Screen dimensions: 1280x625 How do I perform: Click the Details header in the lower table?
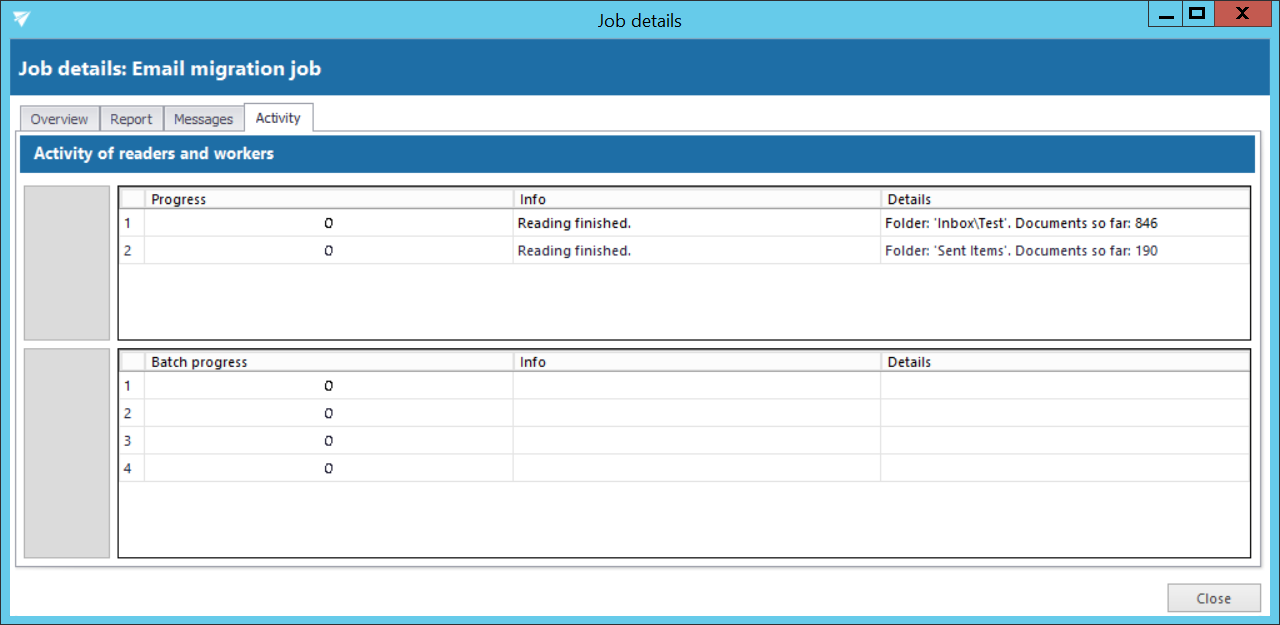[1064, 362]
